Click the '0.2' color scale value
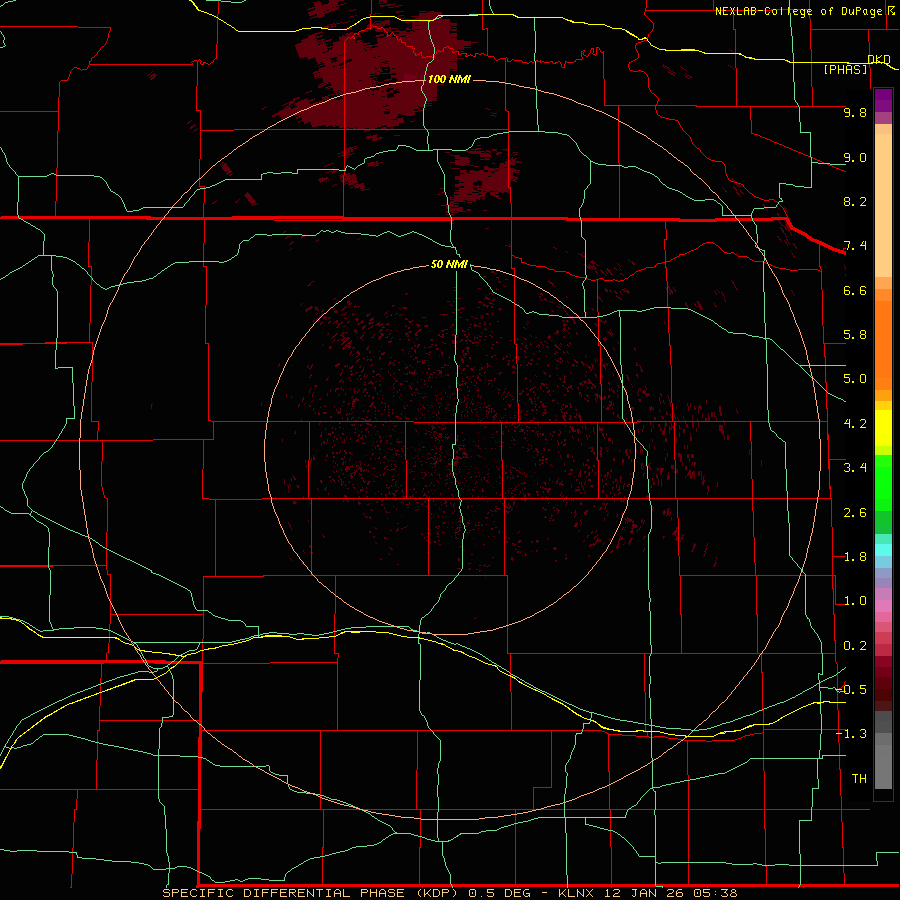The width and height of the screenshot is (900, 900). 855,646
